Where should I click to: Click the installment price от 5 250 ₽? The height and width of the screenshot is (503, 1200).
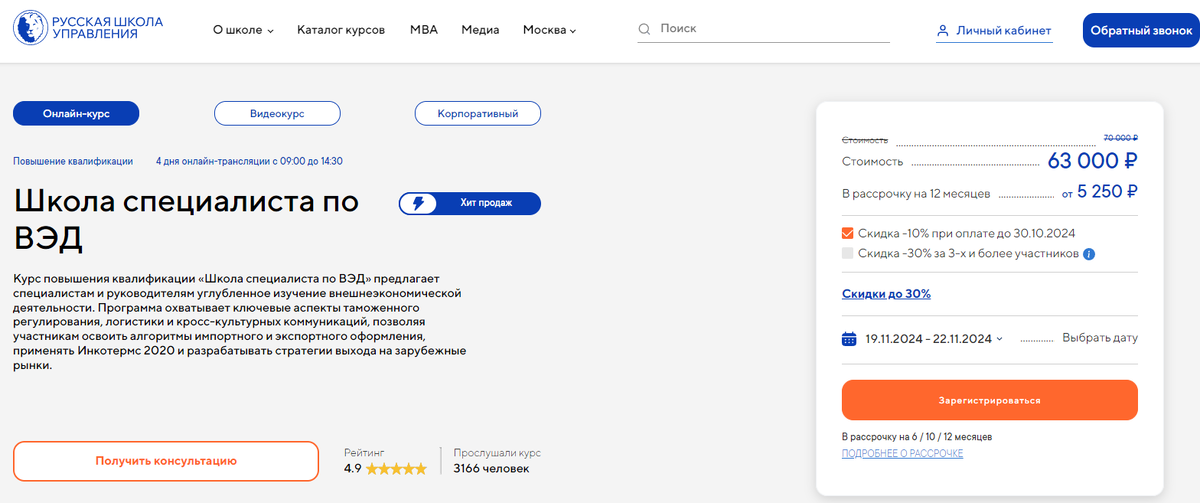(1100, 192)
